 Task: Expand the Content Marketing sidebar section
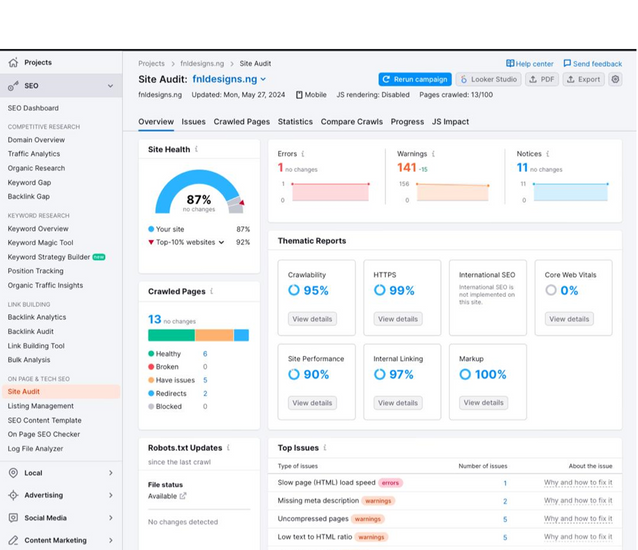pos(111,540)
